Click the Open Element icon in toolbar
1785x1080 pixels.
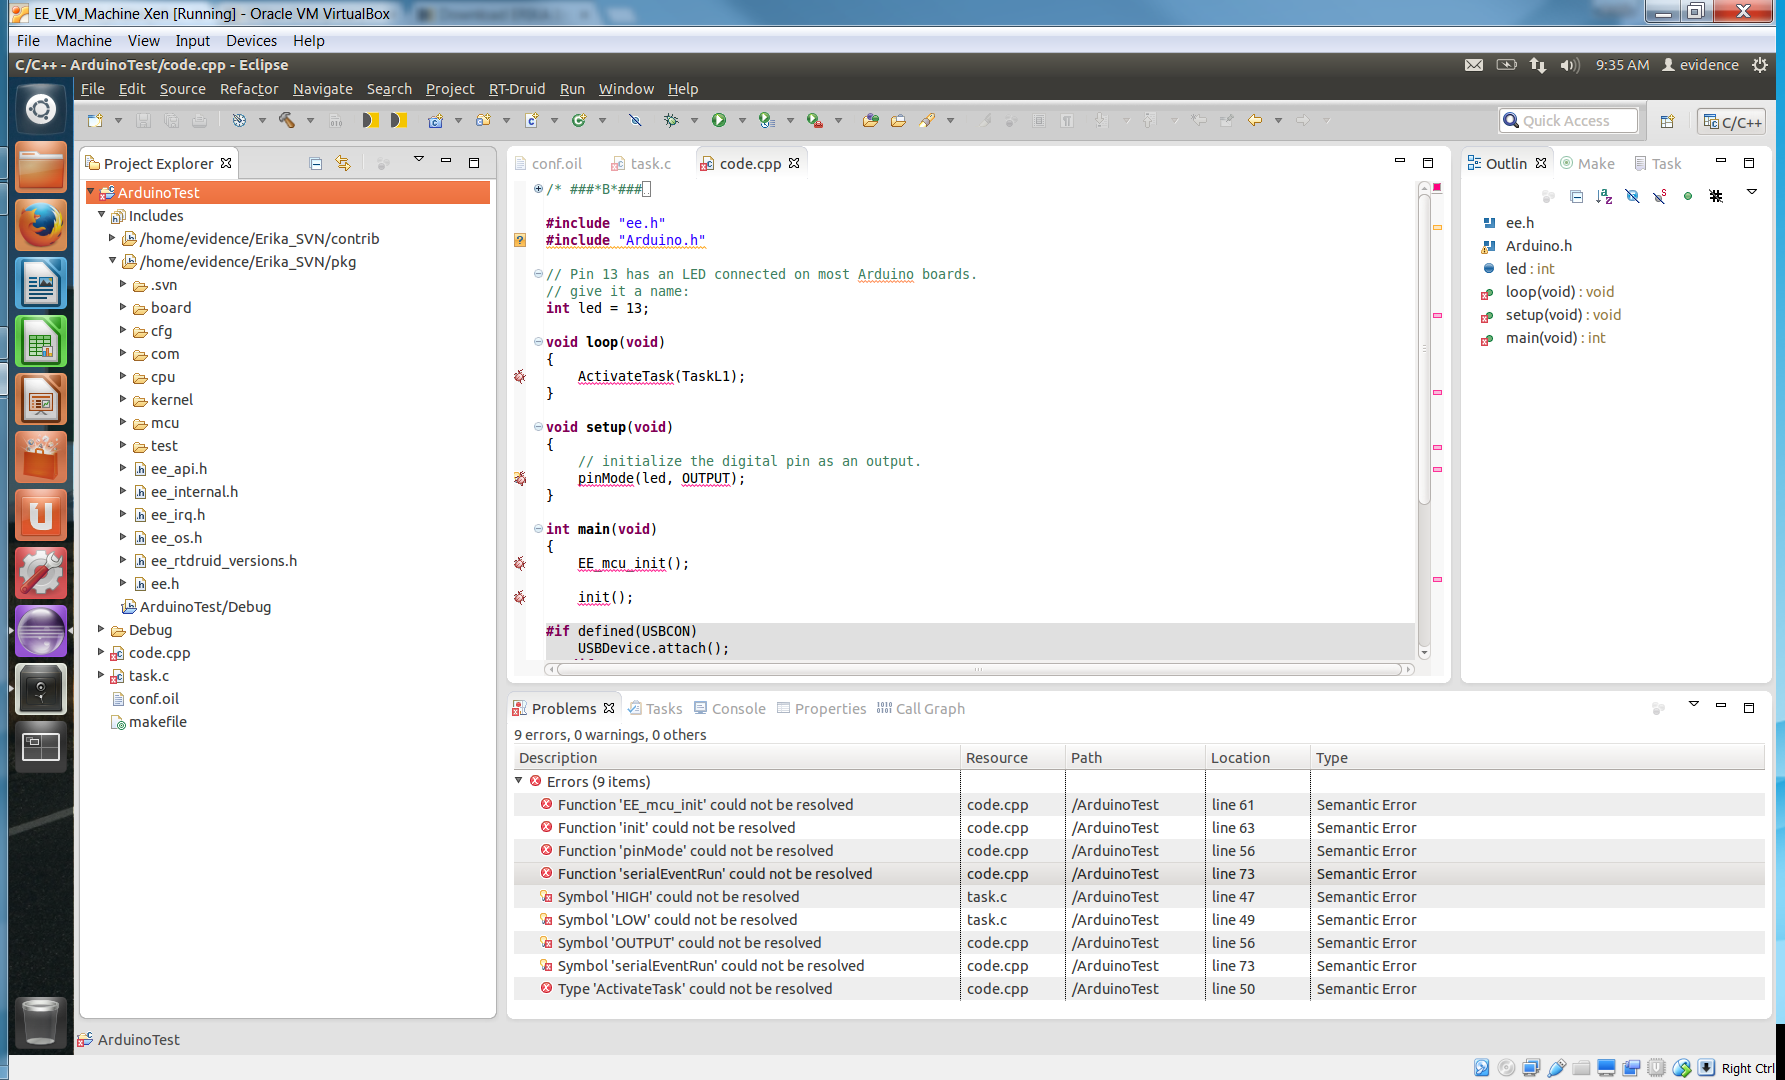click(870, 121)
